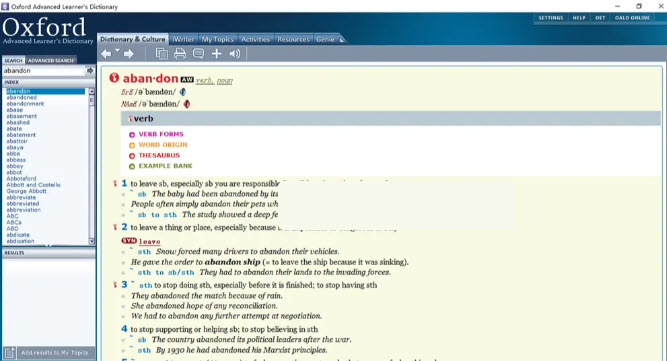Submit search with the arrow button

90,71
